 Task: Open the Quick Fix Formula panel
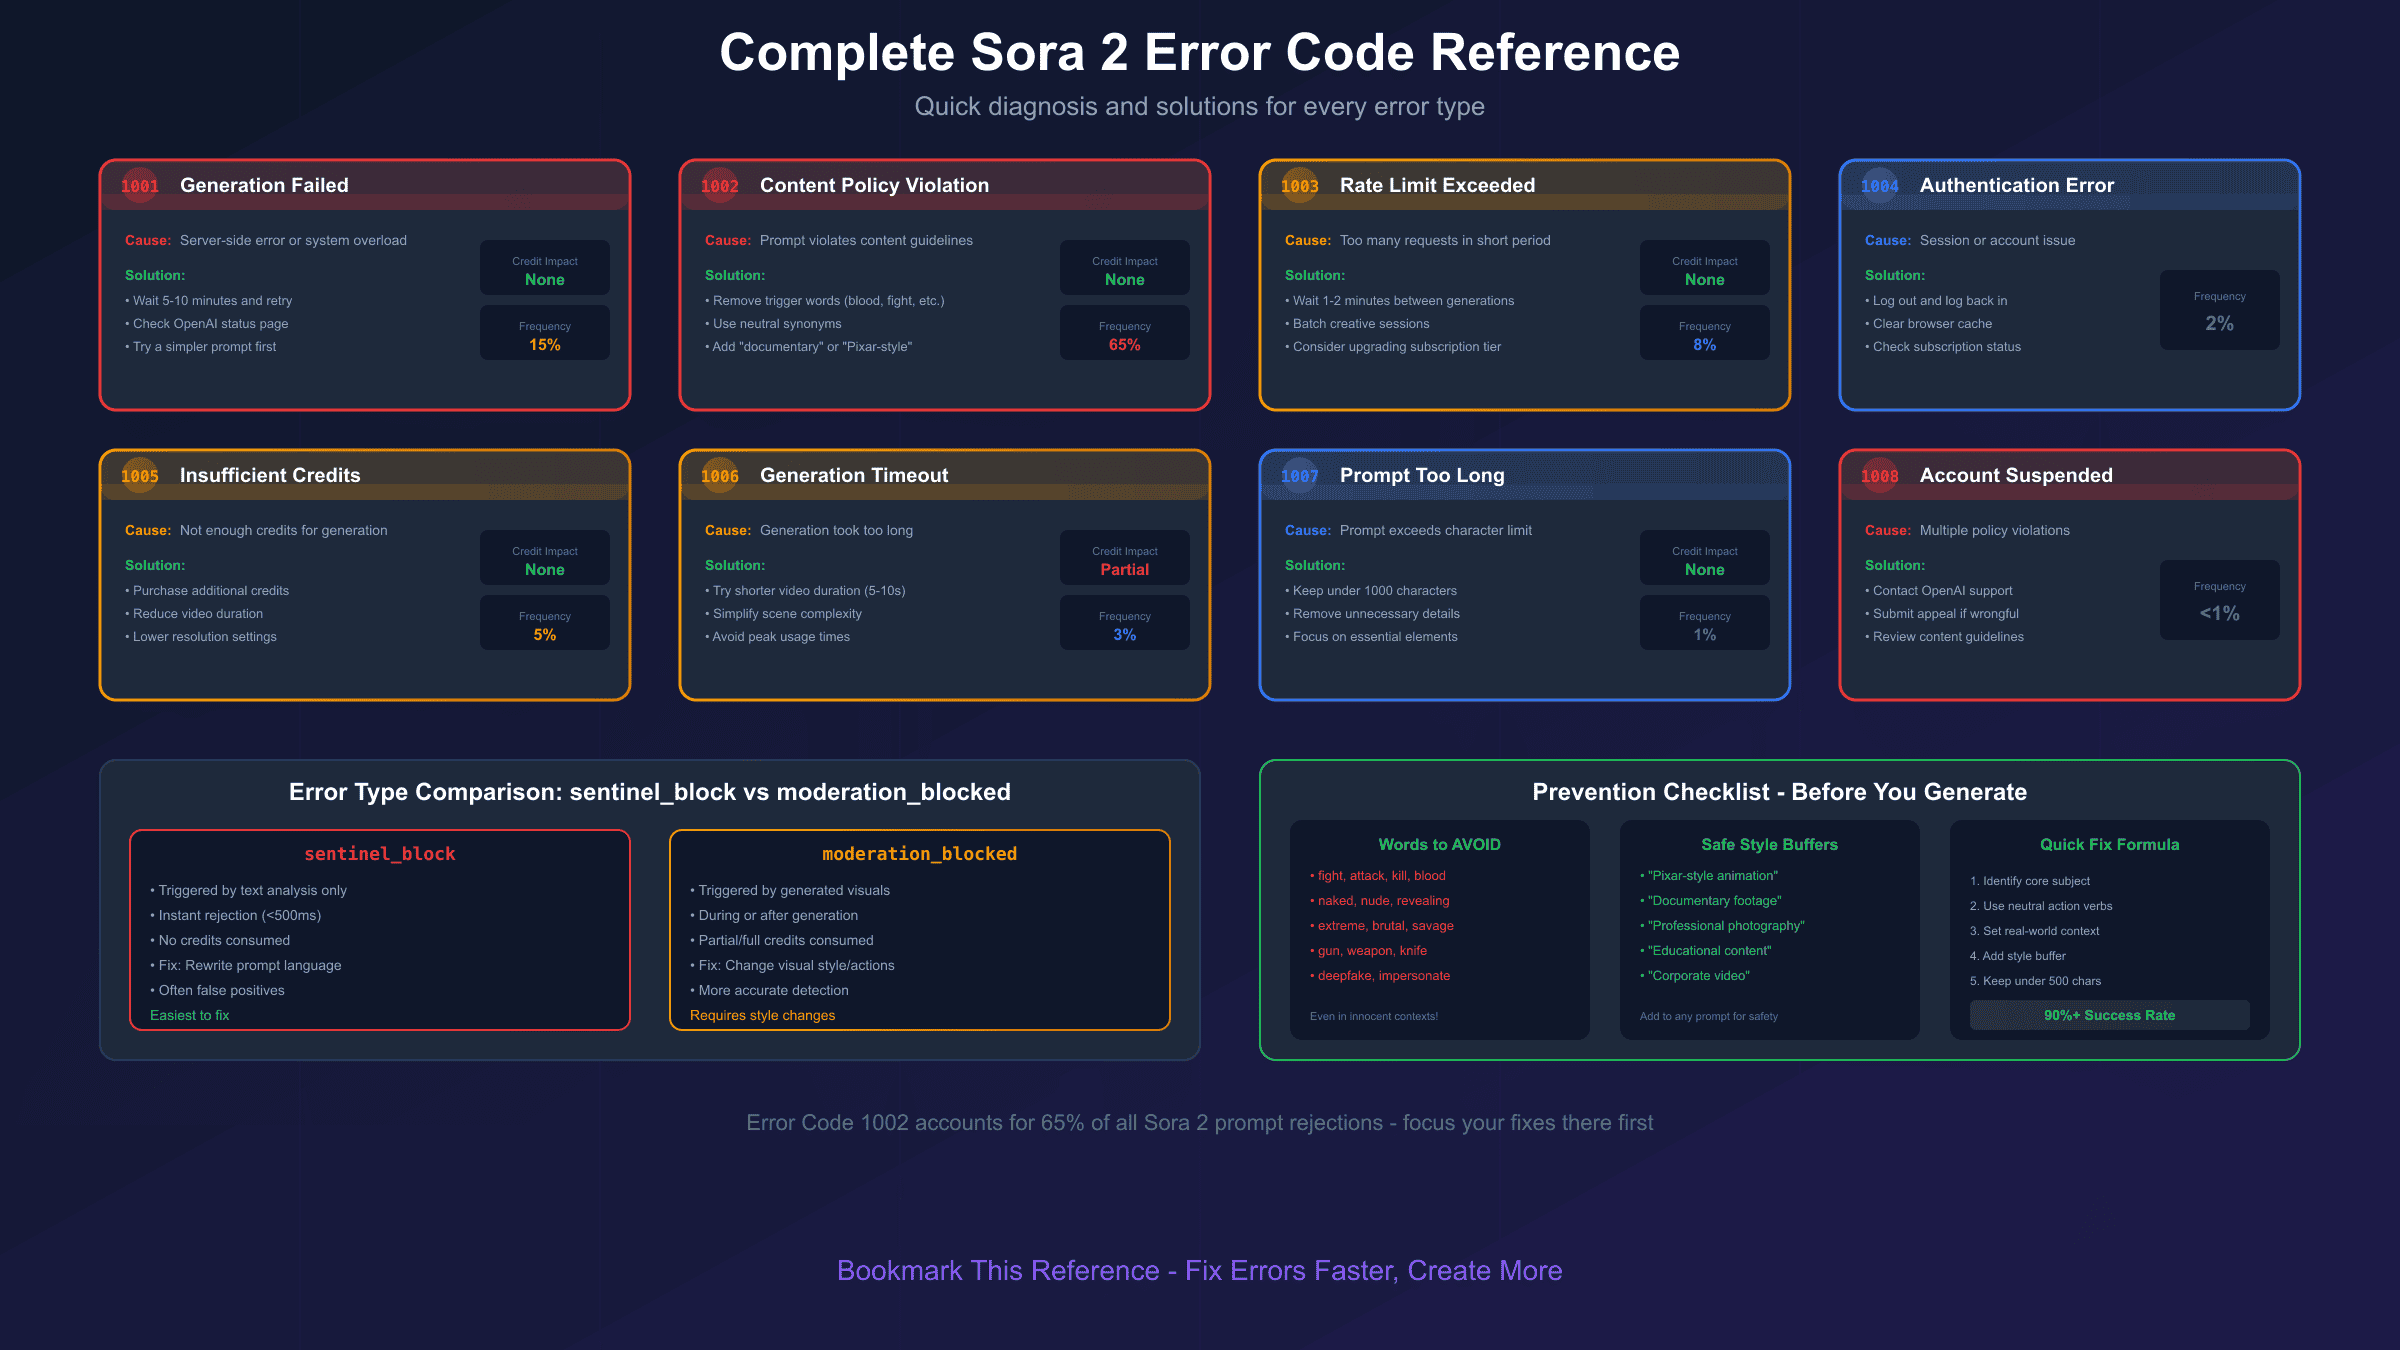coord(2109,845)
